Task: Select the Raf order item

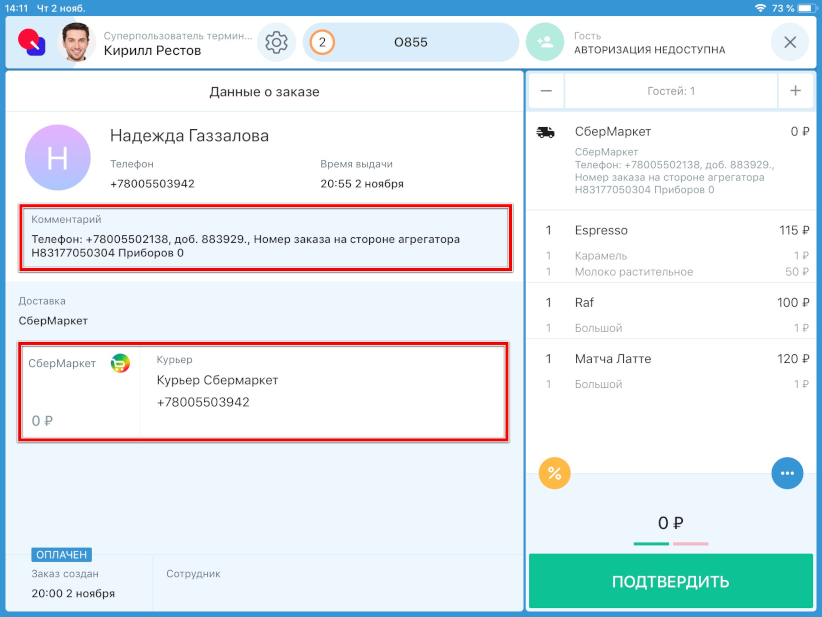Action: (x=670, y=302)
